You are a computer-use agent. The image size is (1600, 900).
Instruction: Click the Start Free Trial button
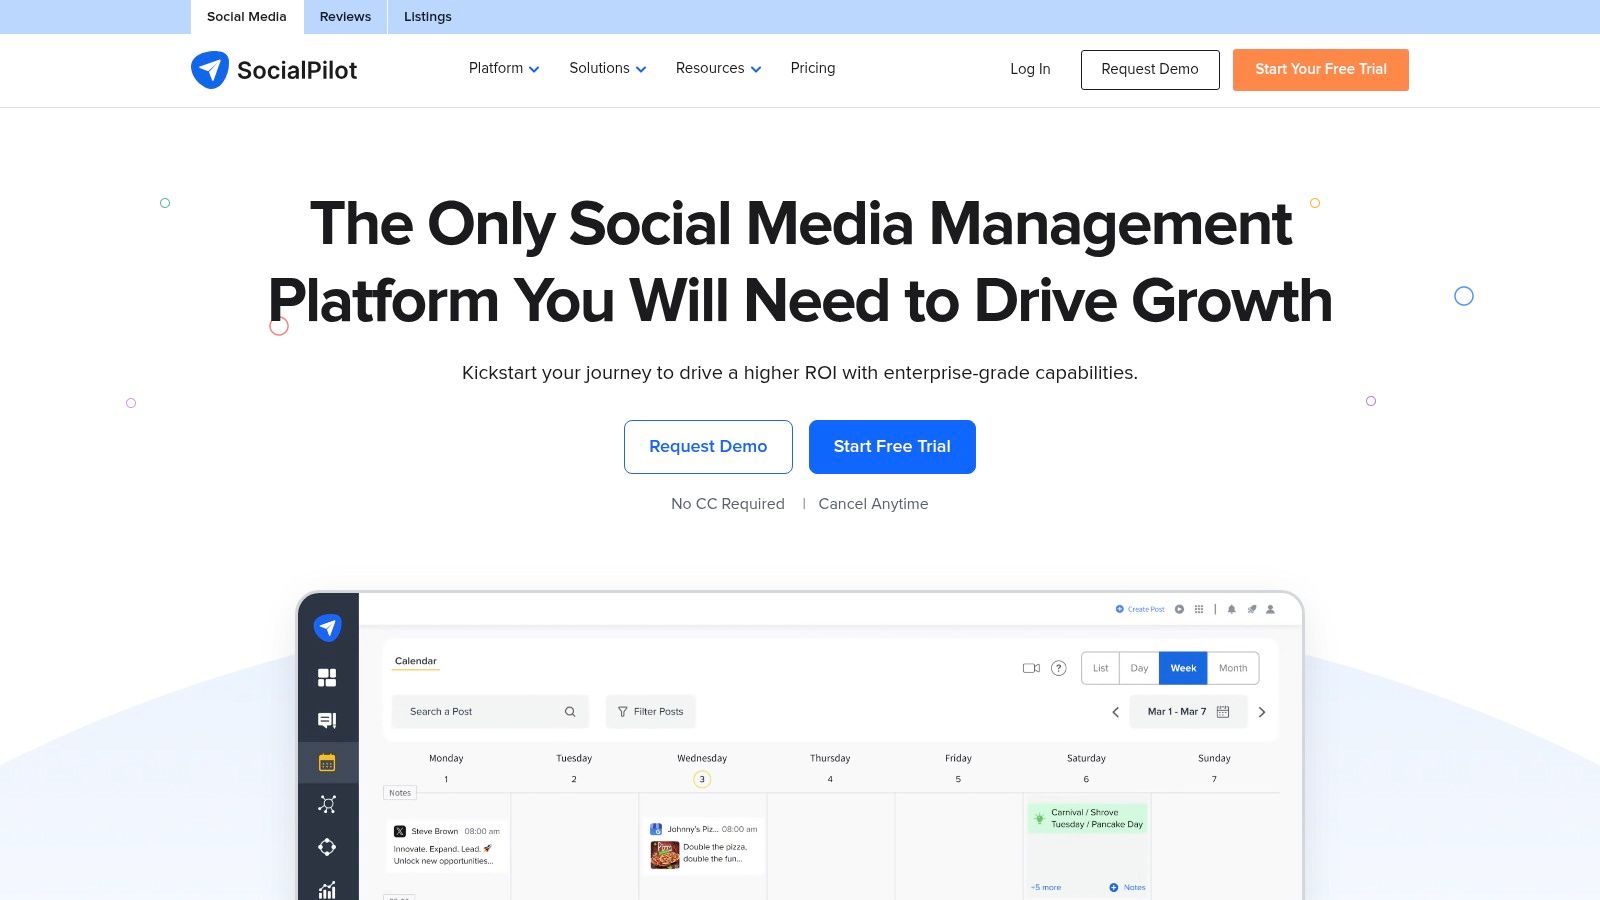[x=892, y=446]
